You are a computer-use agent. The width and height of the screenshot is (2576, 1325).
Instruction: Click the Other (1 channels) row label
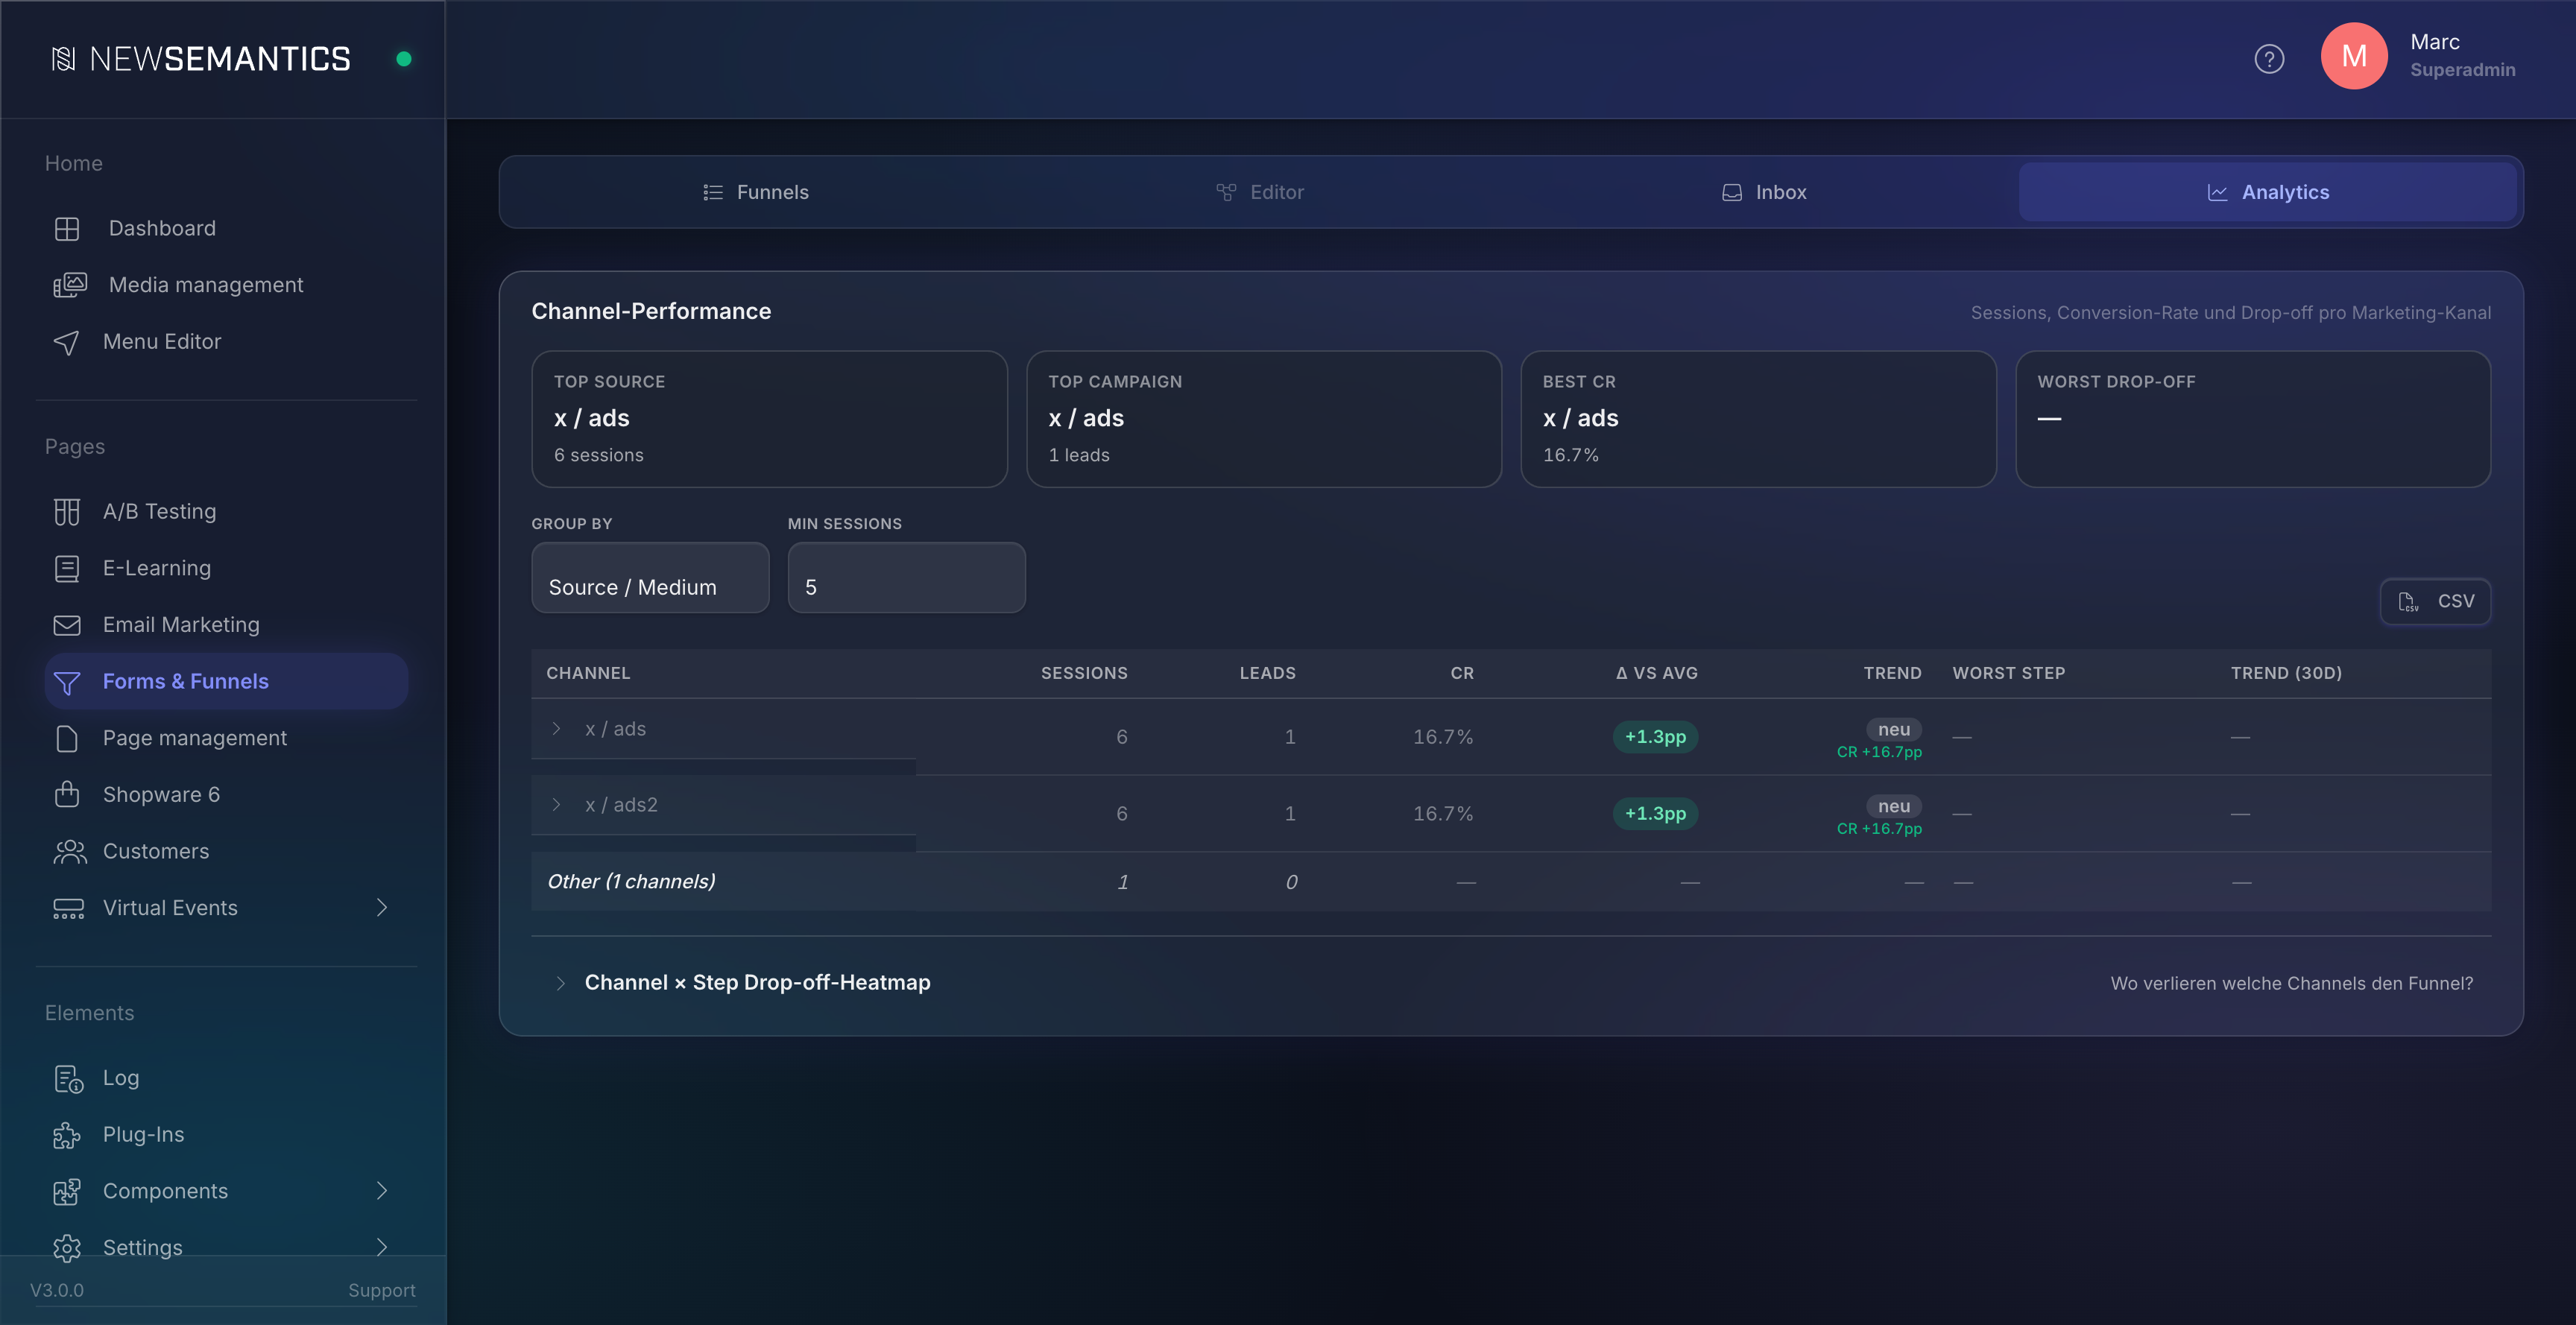(x=631, y=882)
